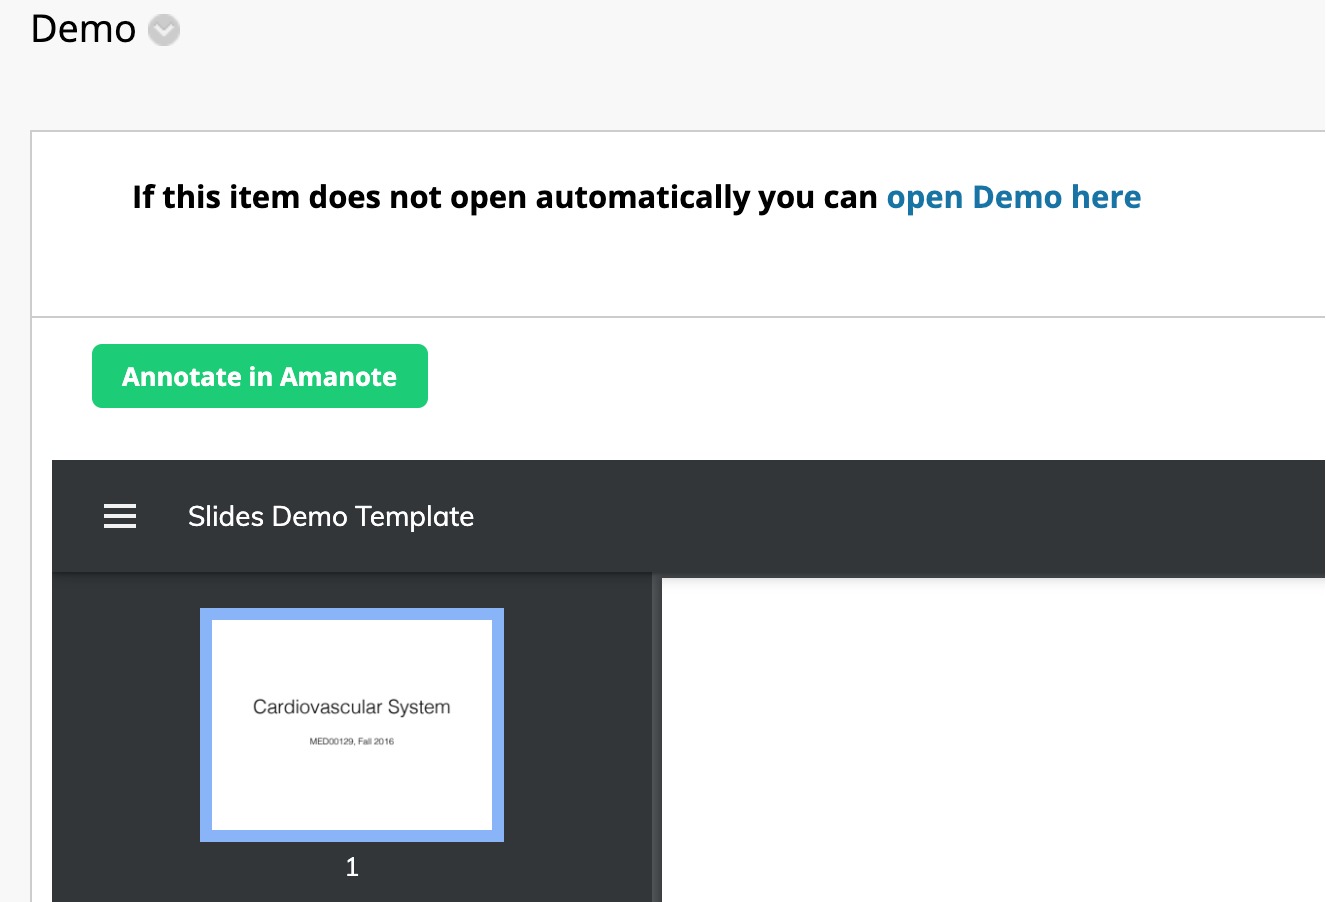Click the Slides Demo Template title
This screenshot has width=1326, height=902.
pyautogui.click(x=330, y=516)
